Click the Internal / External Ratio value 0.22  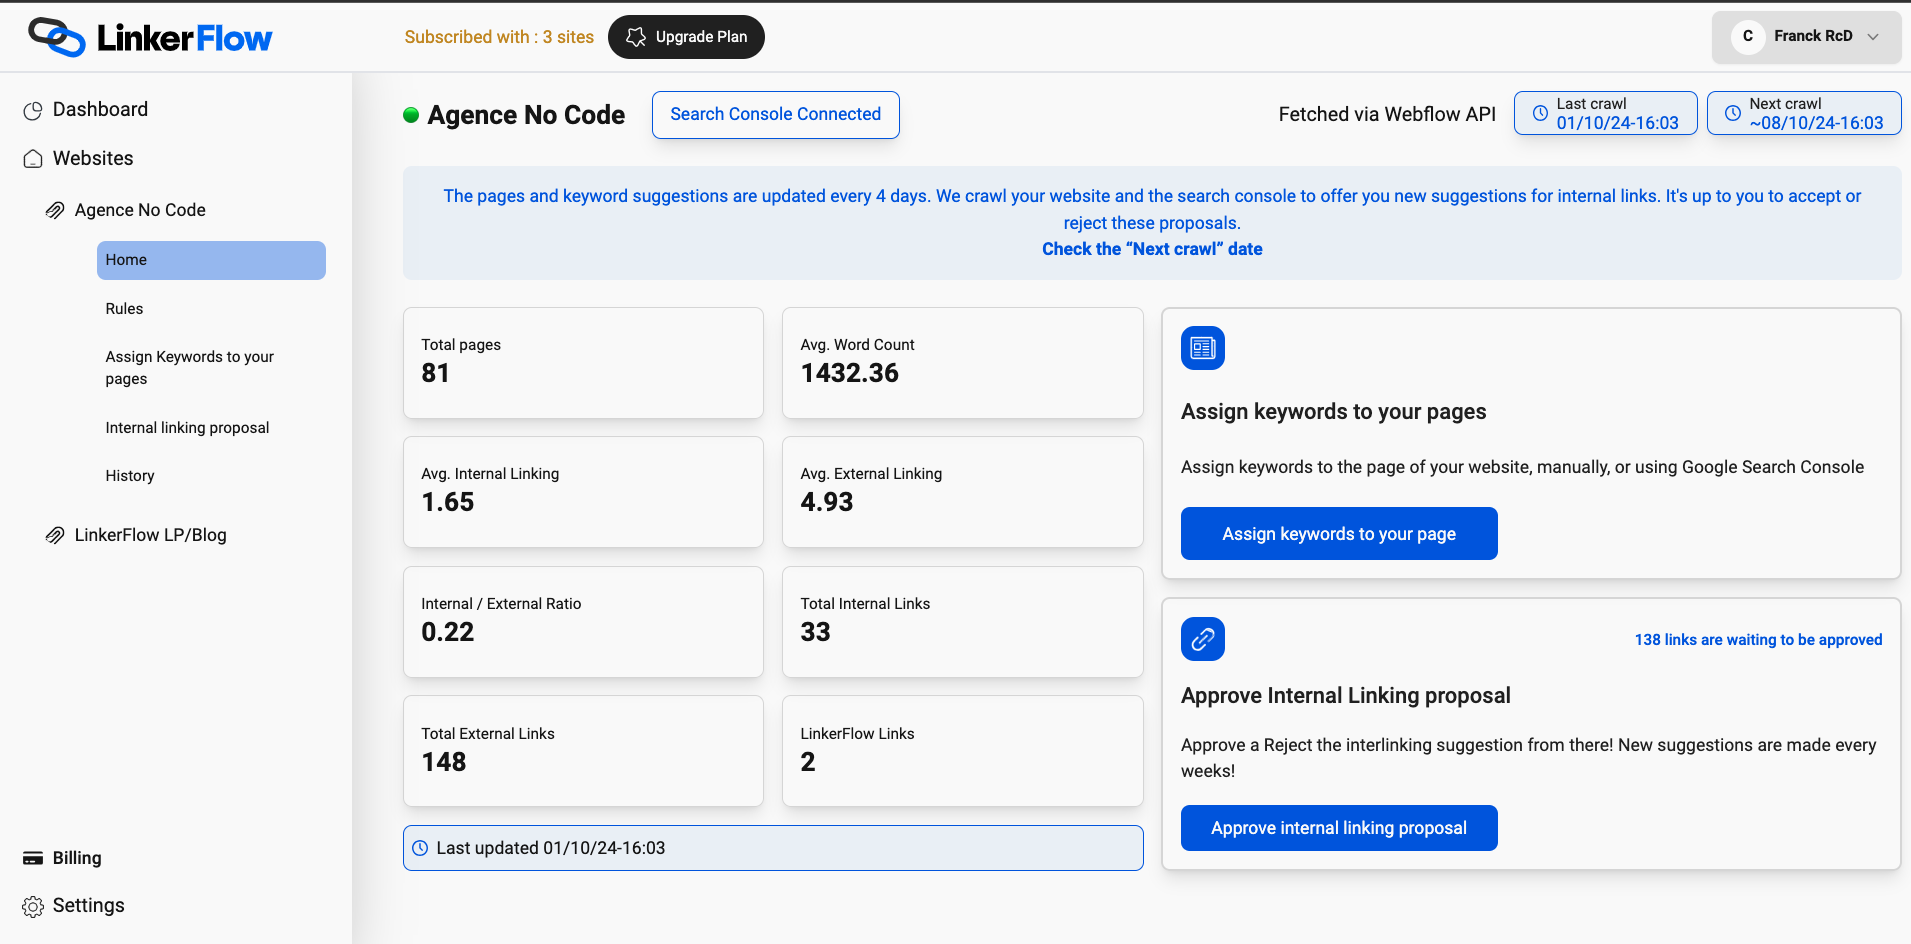[x=448, y=632]
